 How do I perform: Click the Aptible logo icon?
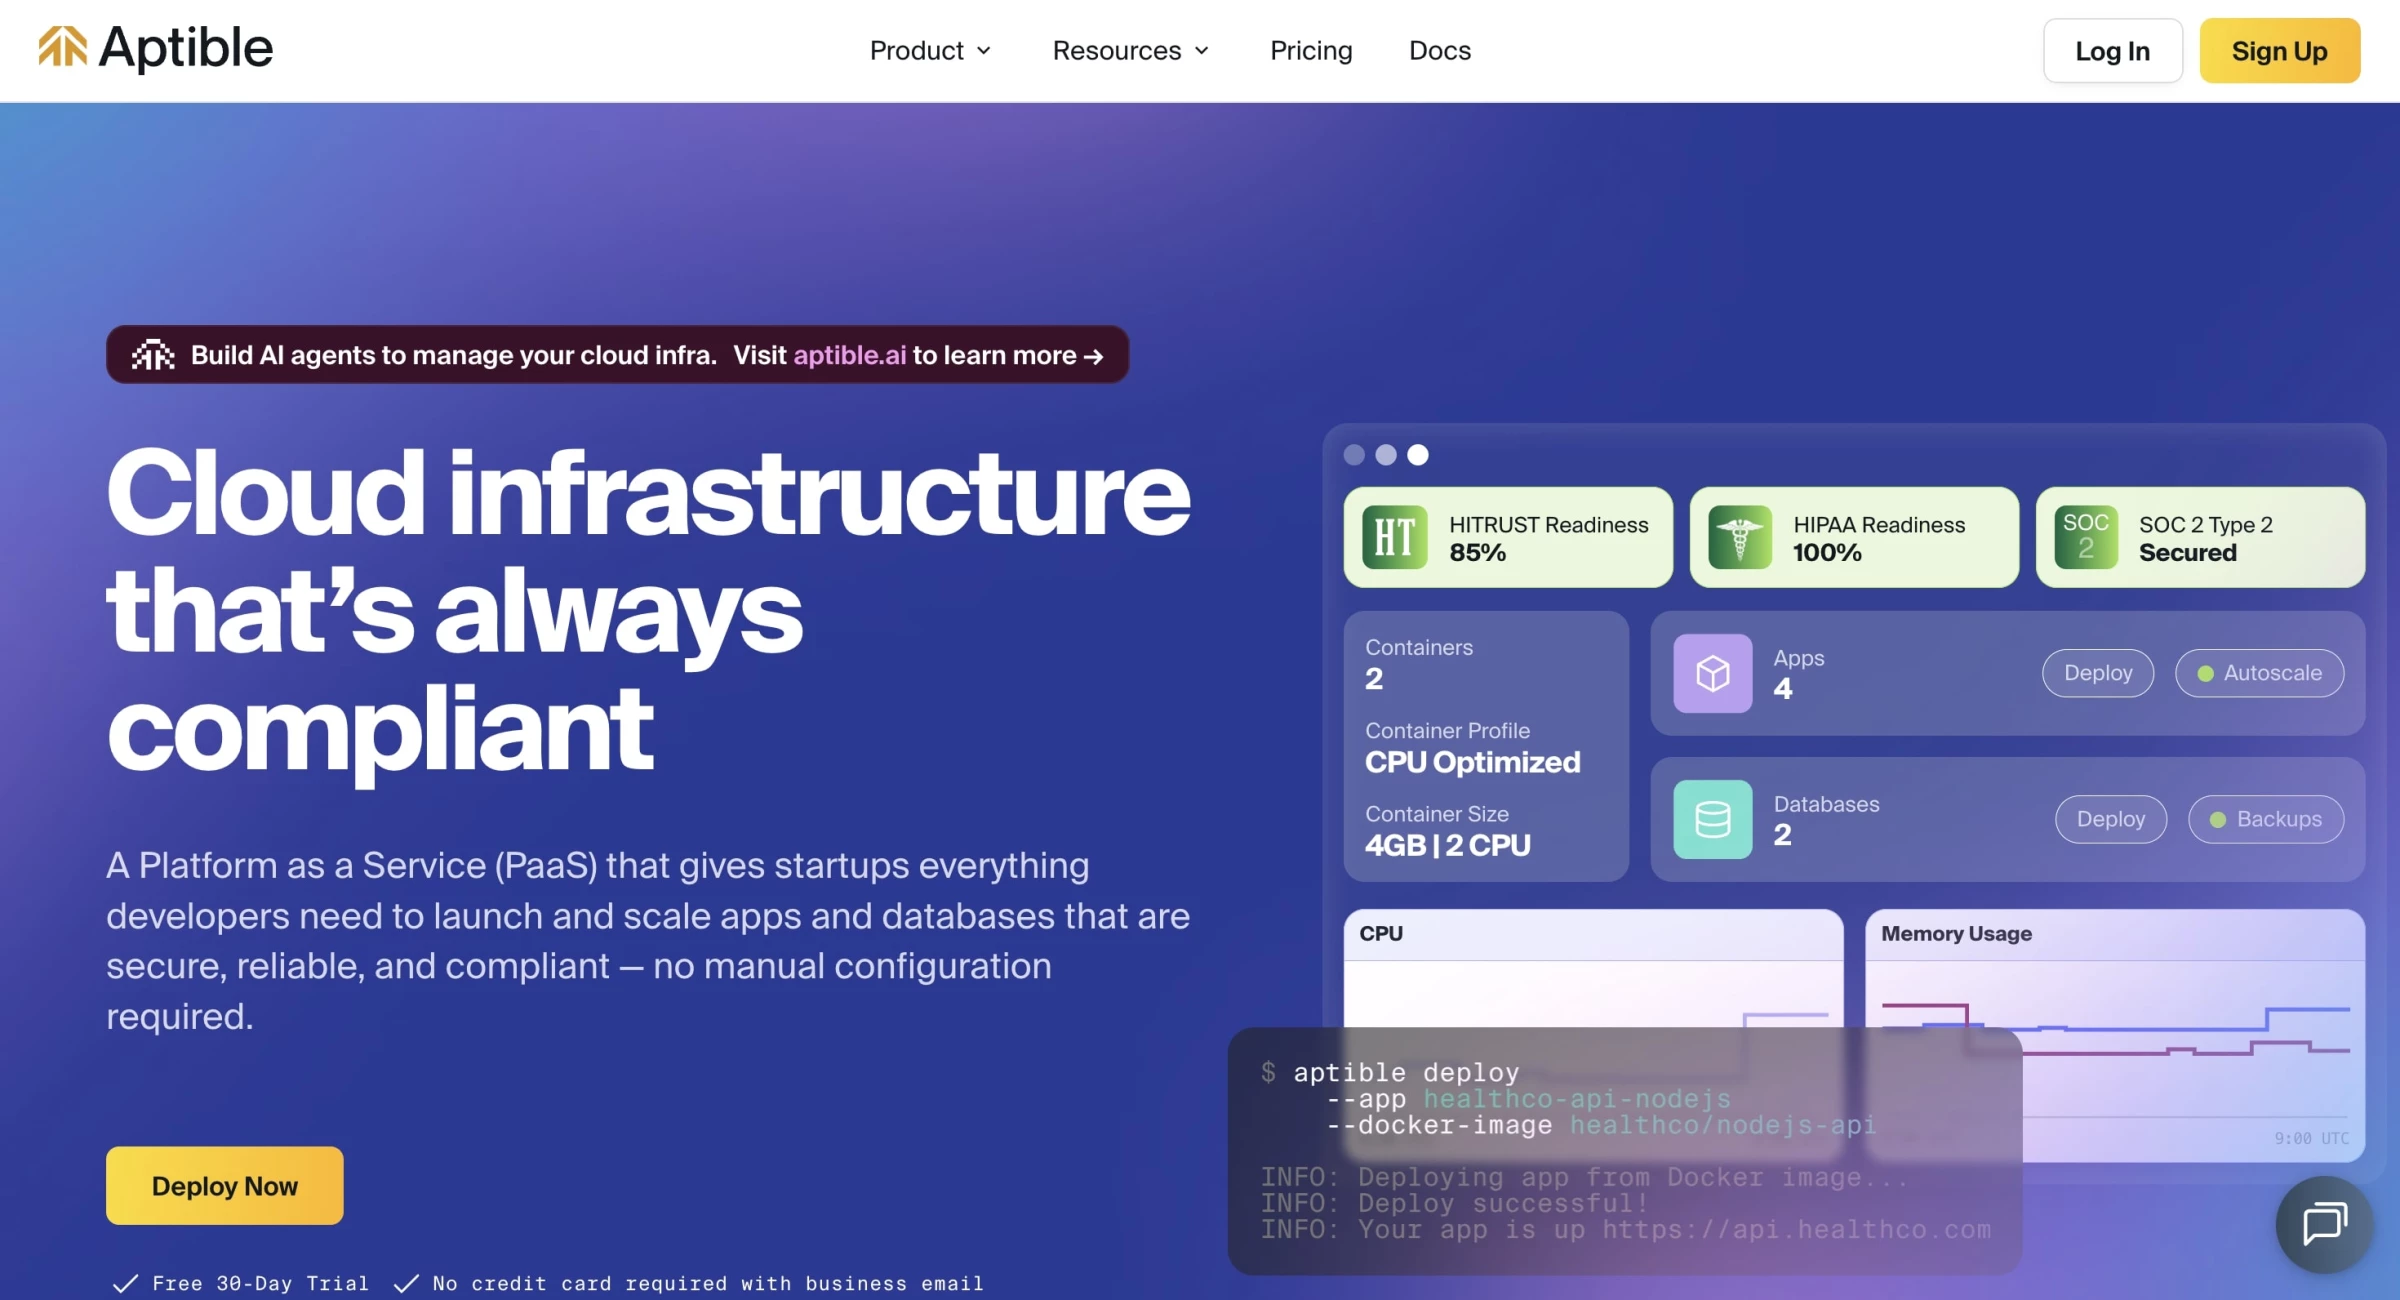63,47
